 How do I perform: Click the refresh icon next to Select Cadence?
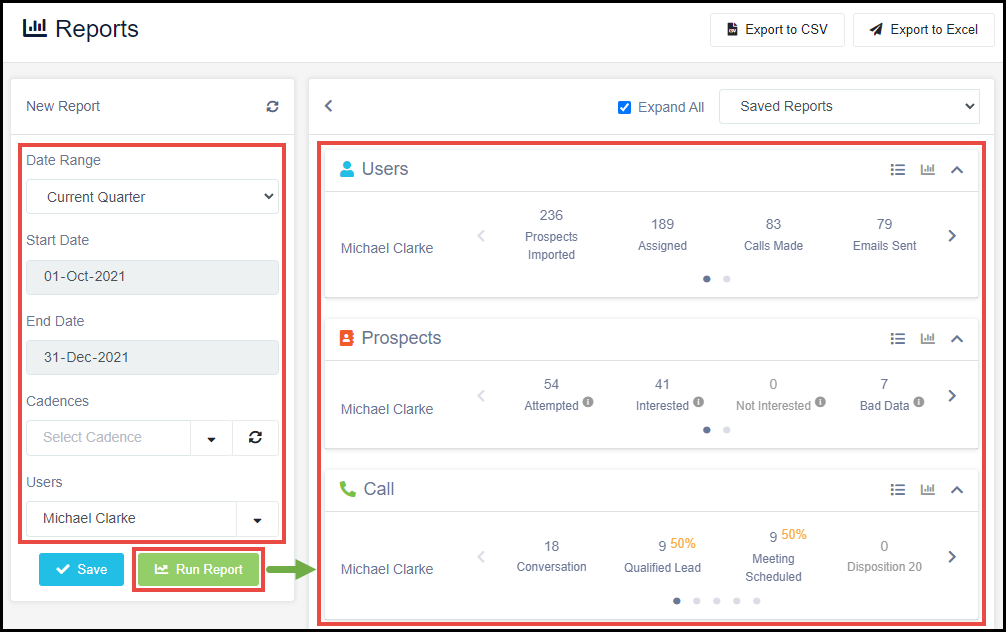(x=255, y=438)
